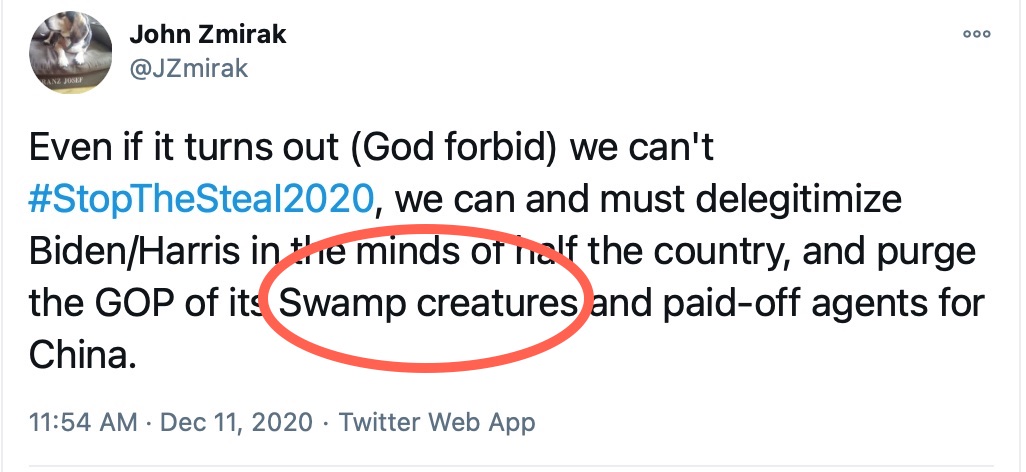The width and height of the screenshot is (1026, 472).
Task: Click the word "China." ending the tweet
Action: pos(81,355)
